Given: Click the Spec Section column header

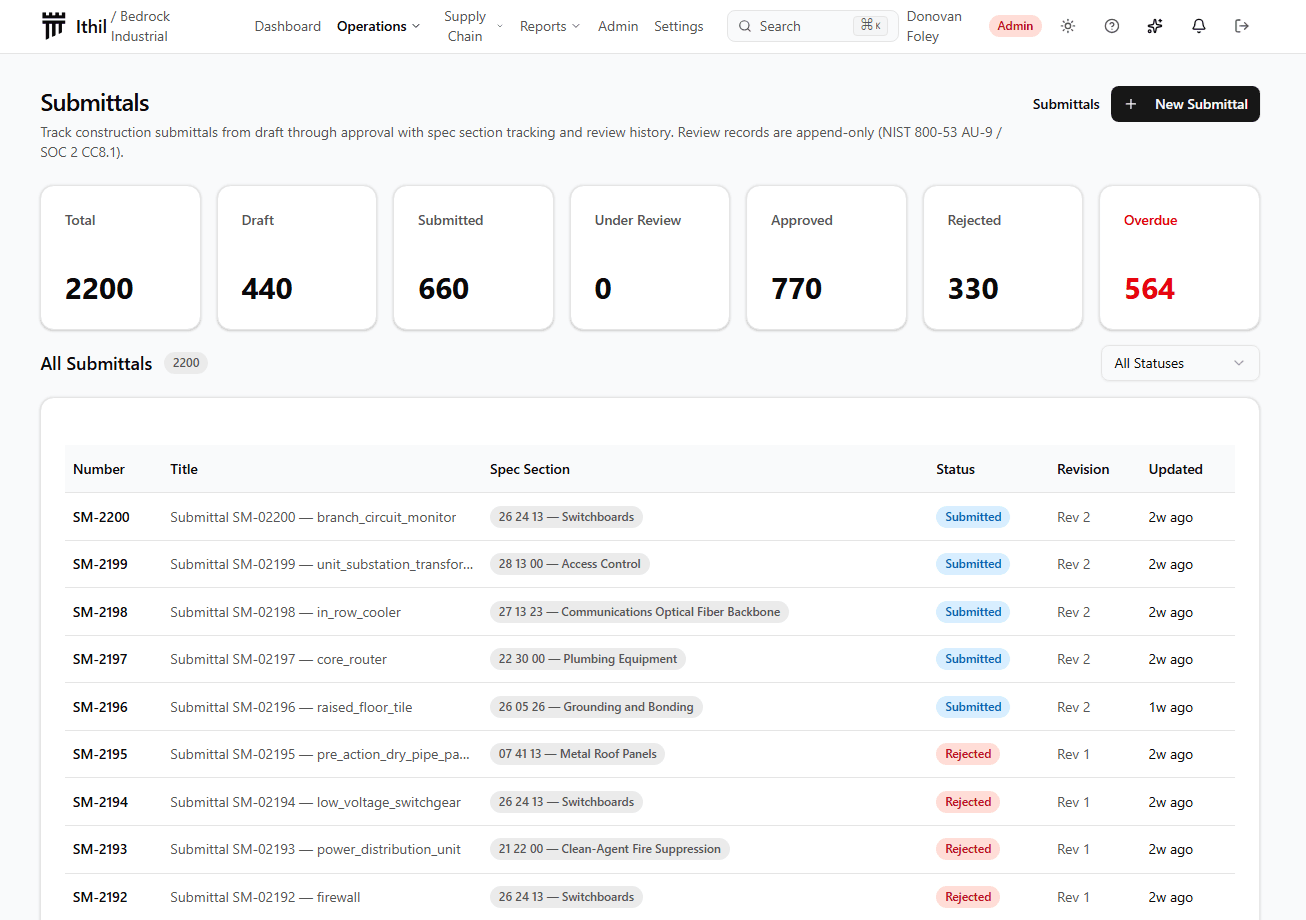Looking at the screenshot, I should pyautogui.click(x=530, y=469).
